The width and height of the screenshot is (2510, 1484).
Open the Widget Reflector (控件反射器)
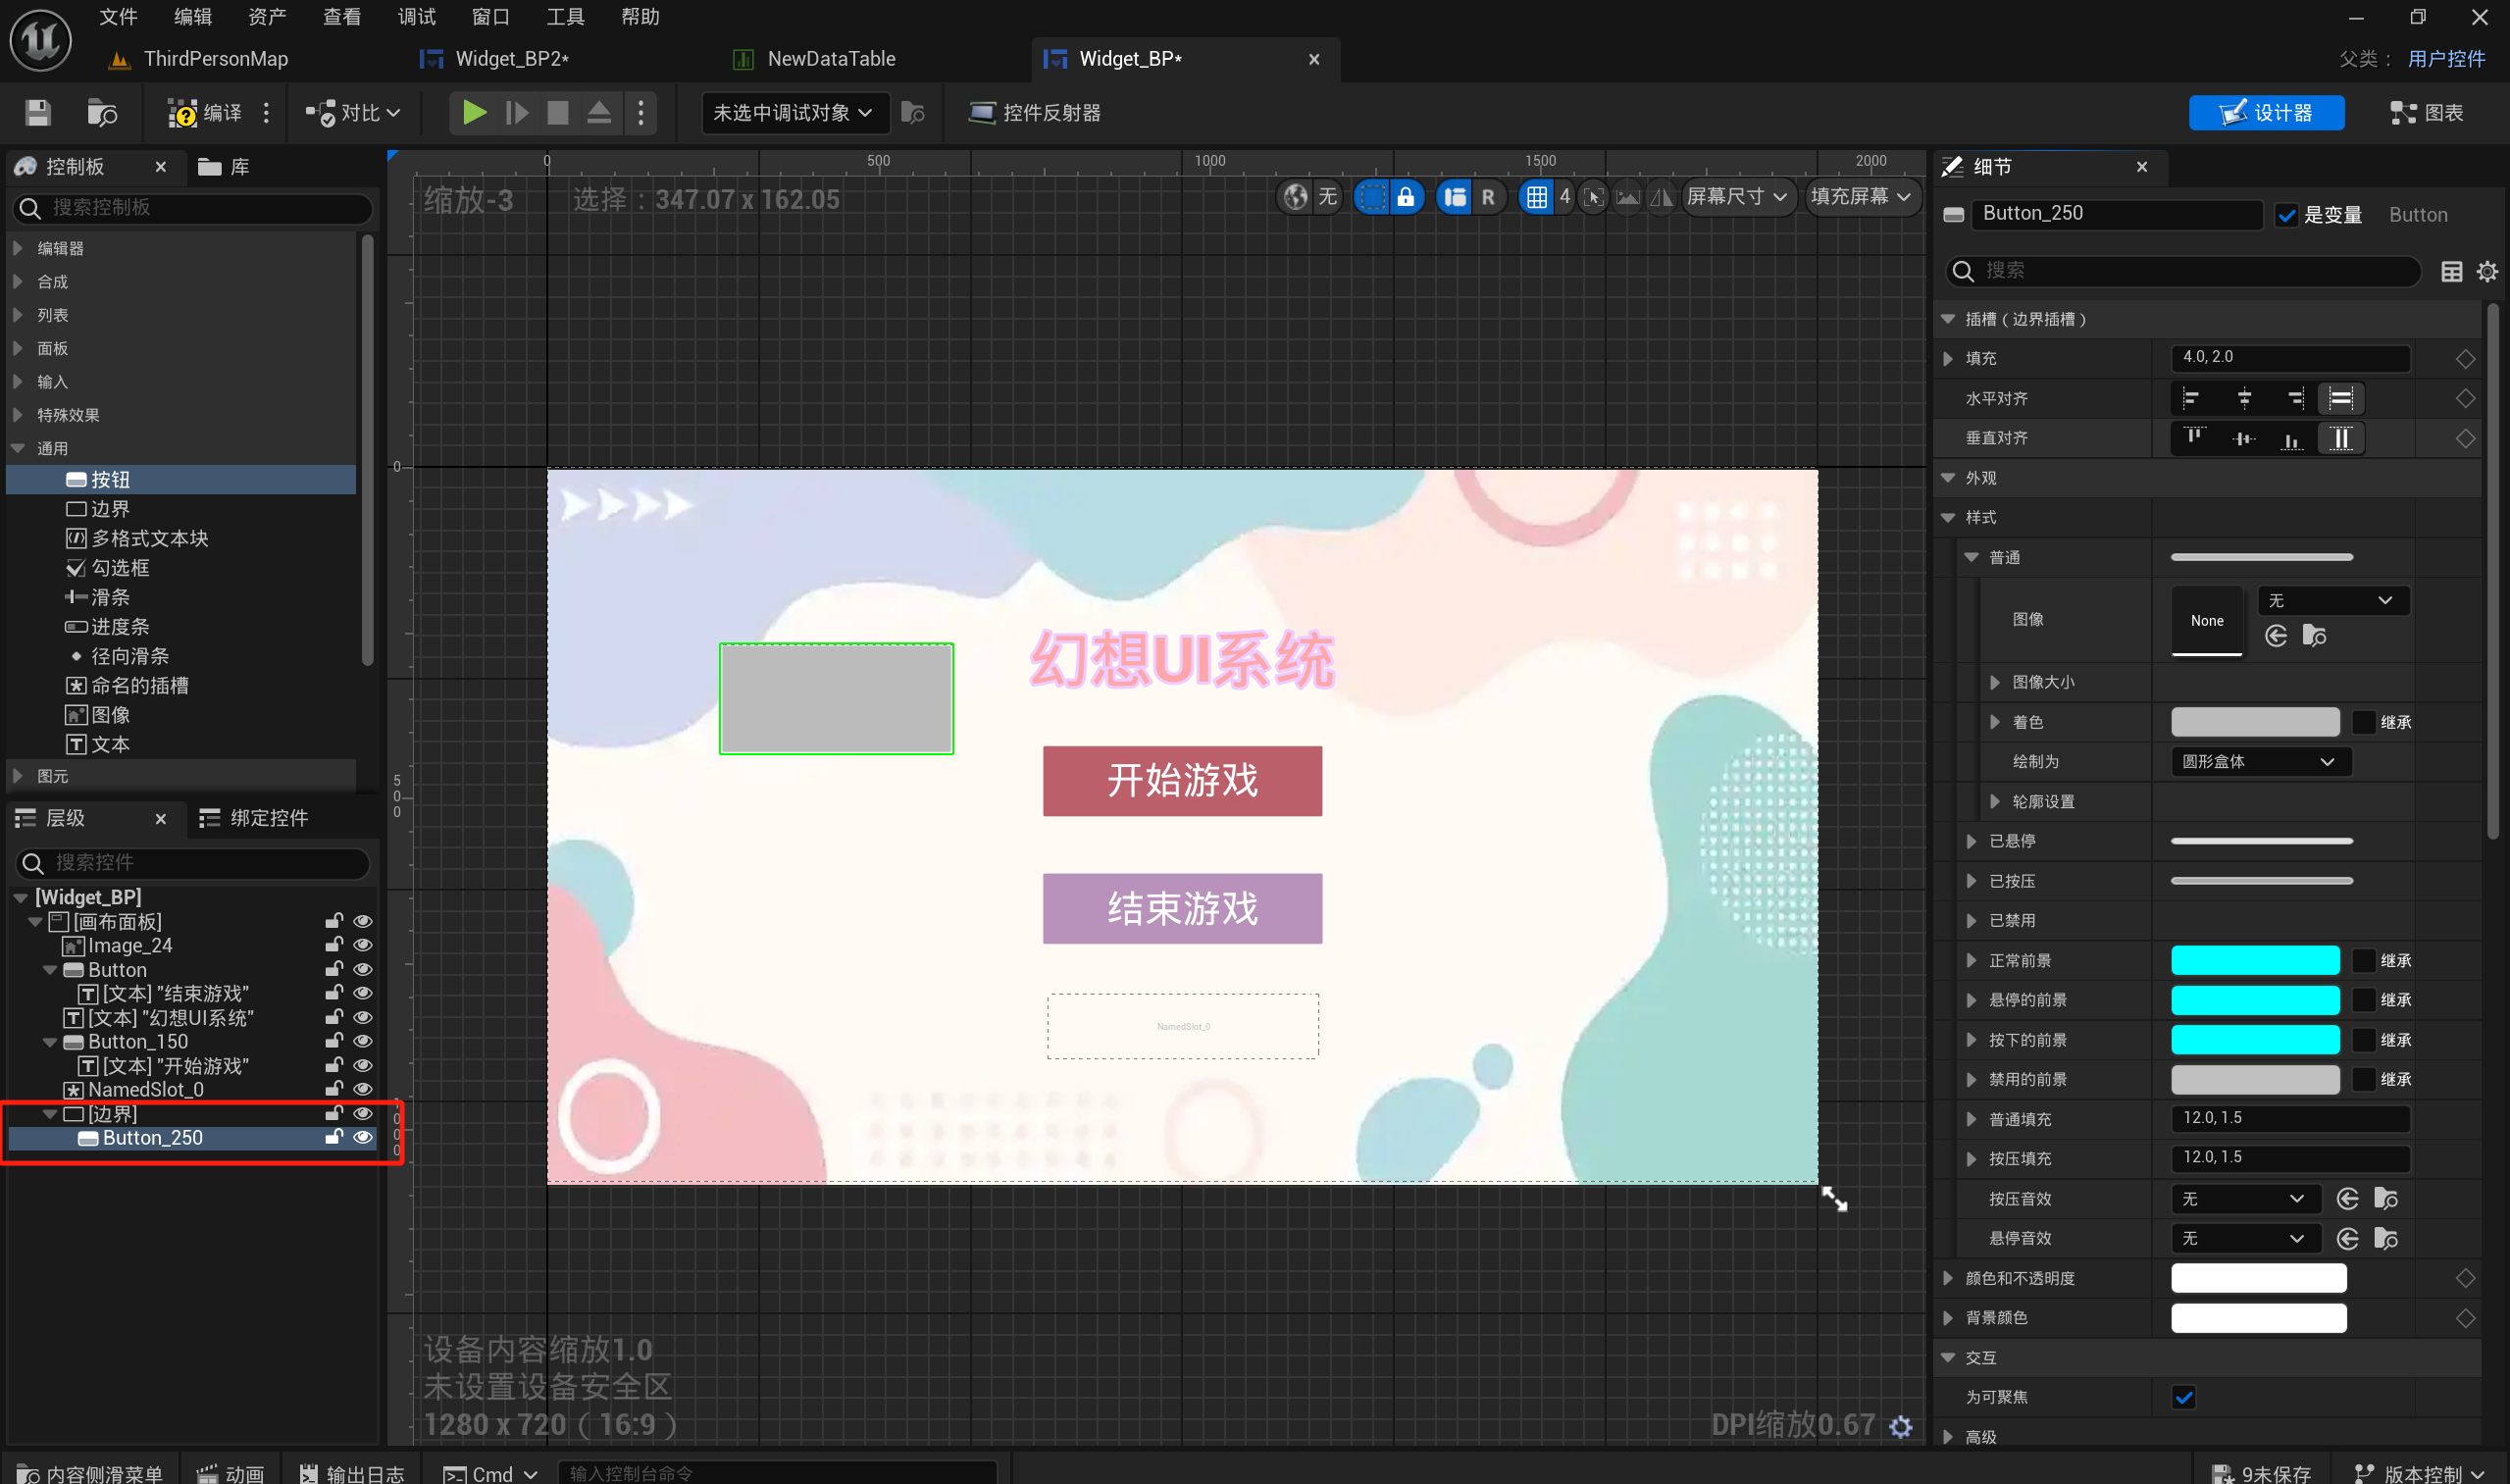point(1034,113)
